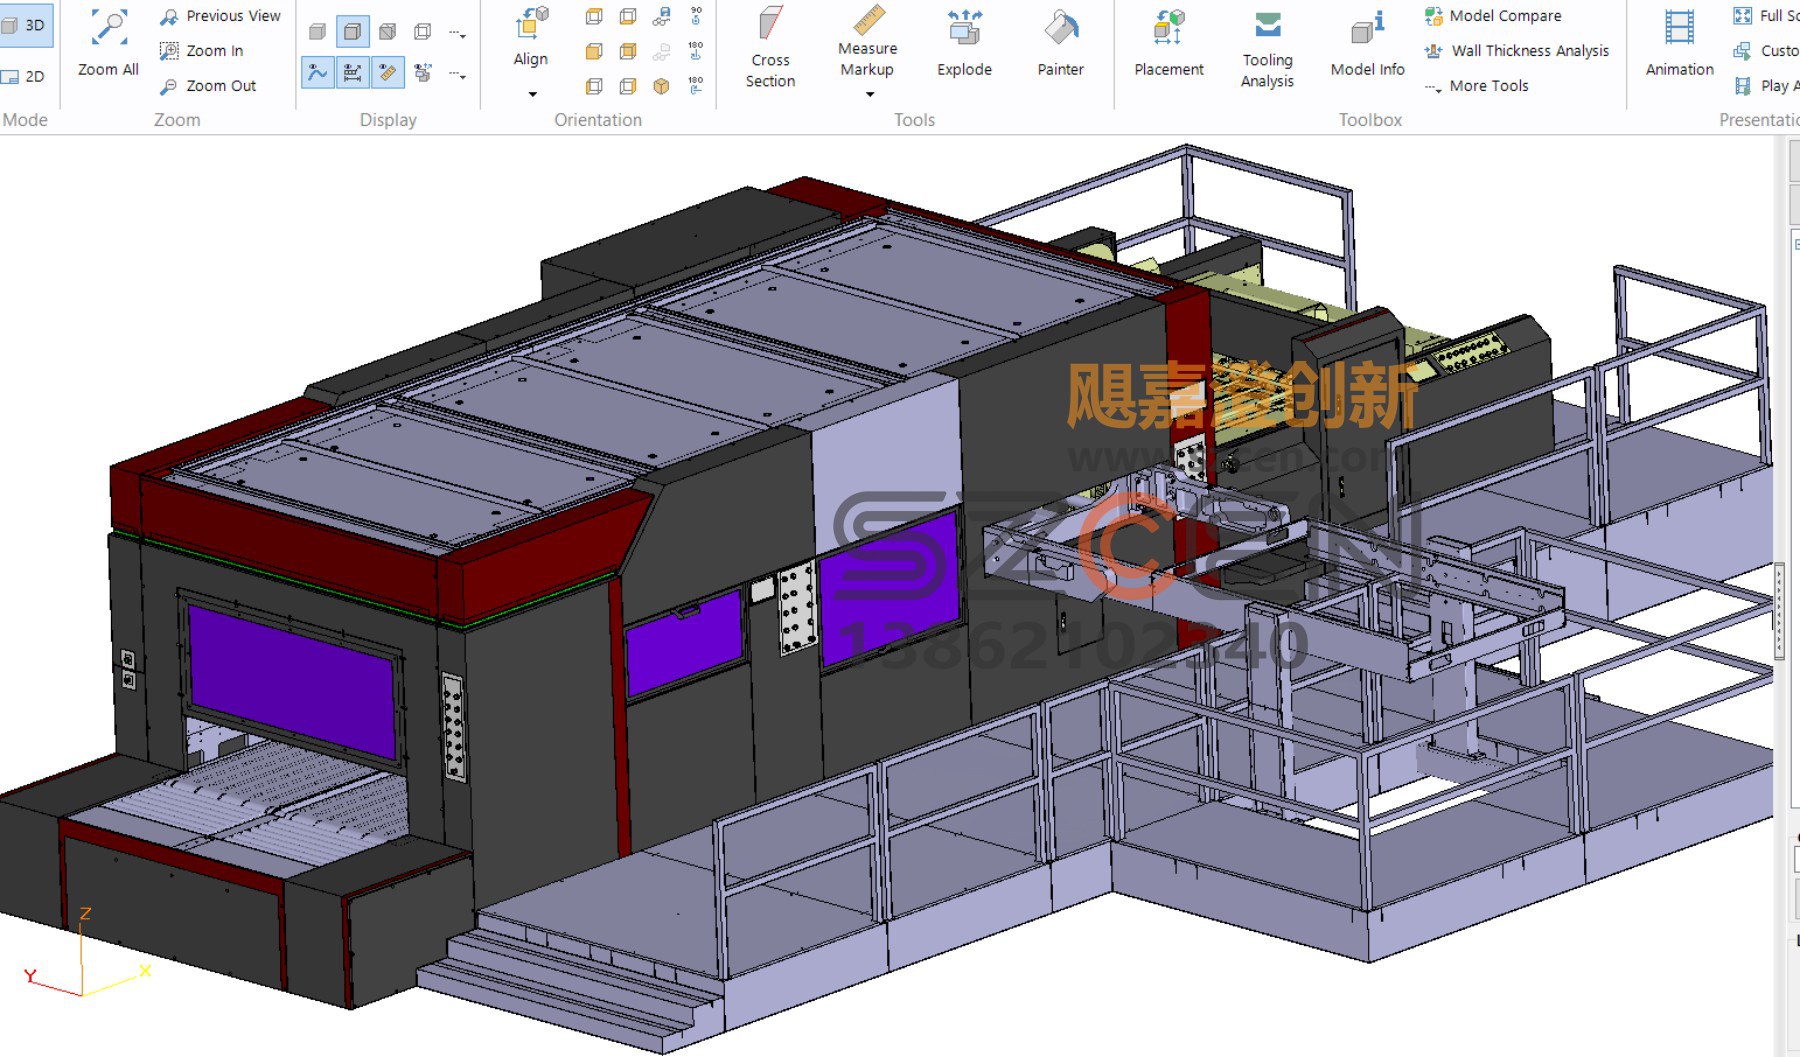This screenshot has width=1800, height=1057.
Task: Go back to Previous View
Action: pos(221,16)
